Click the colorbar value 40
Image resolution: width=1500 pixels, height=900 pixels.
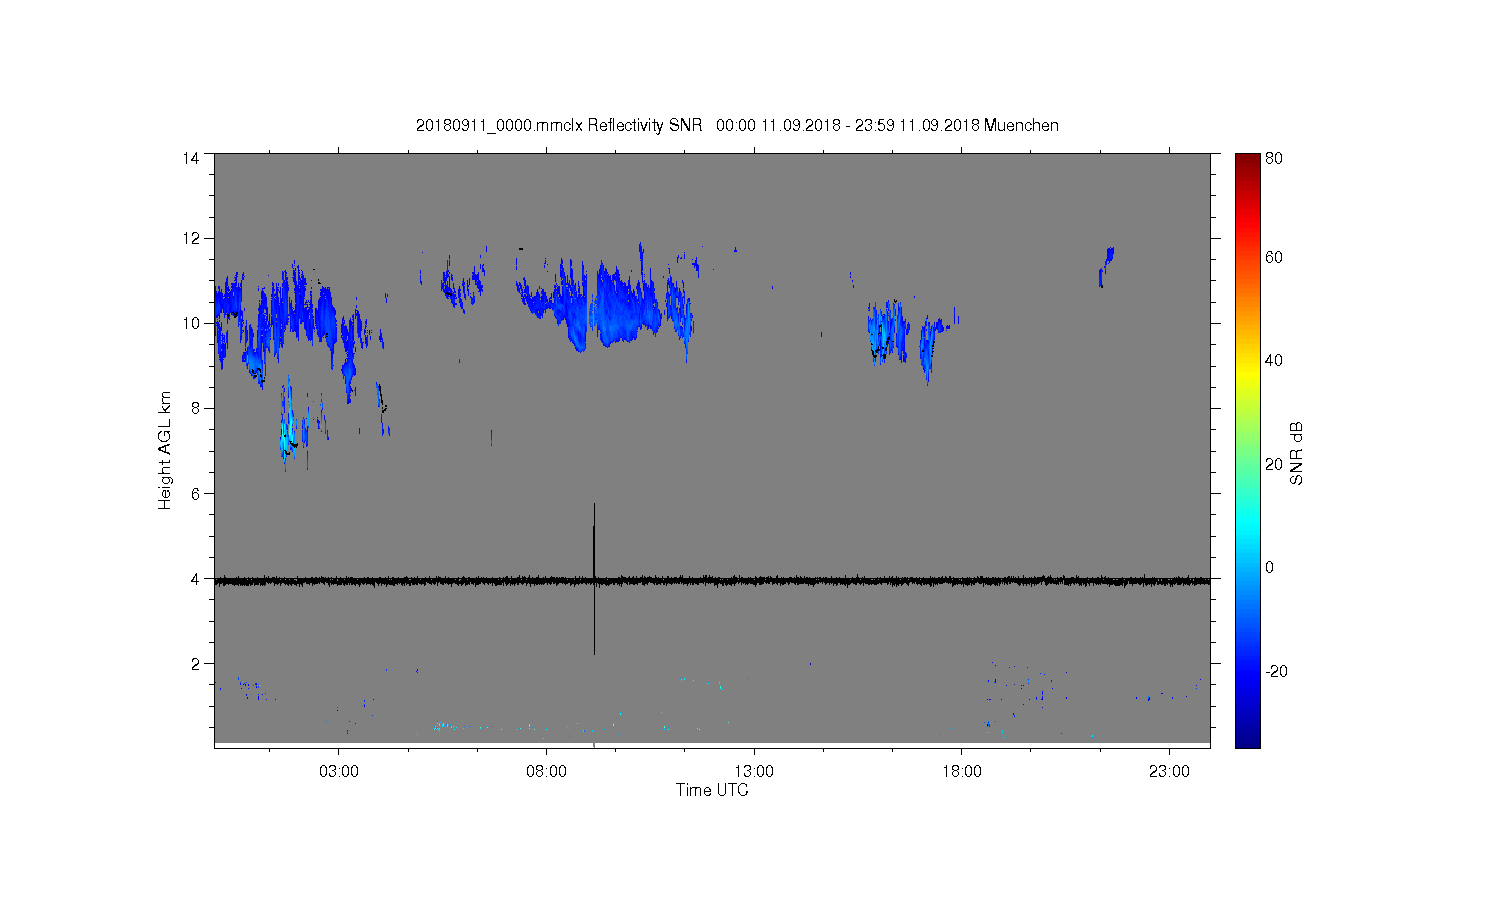(1274, 360)
